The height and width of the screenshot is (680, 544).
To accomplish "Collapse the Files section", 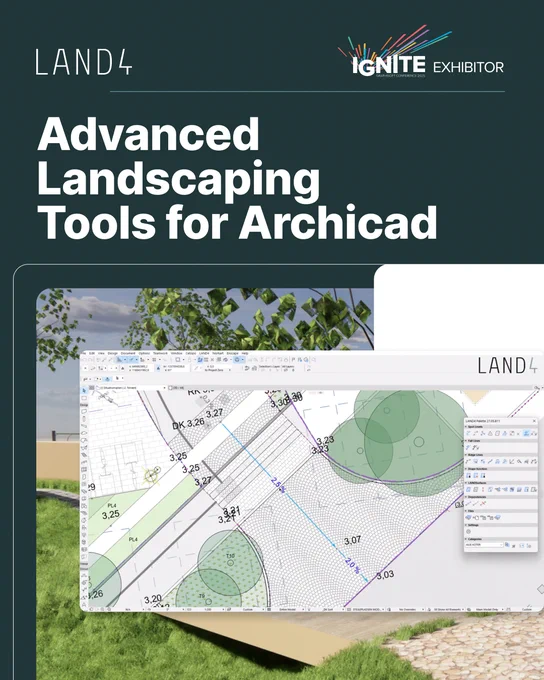I will [465, 511].
